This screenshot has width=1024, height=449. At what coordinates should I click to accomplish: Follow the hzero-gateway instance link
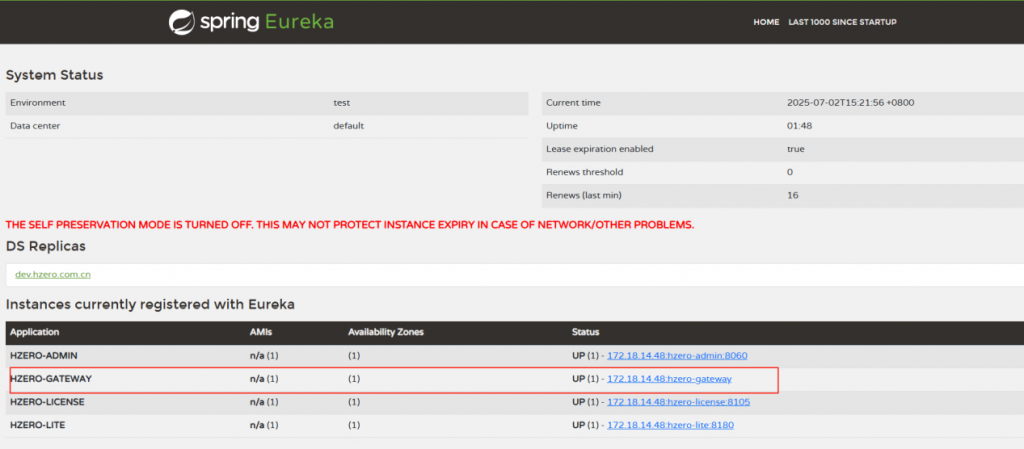[669, 379]
